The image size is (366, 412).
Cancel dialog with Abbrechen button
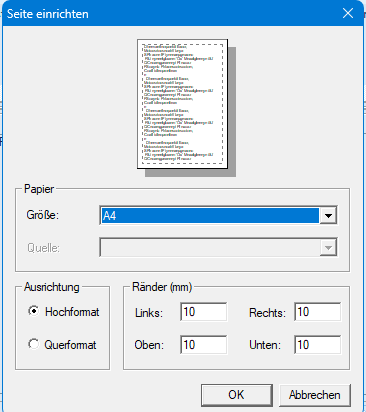pyautogui.click(x=315, y=395)
